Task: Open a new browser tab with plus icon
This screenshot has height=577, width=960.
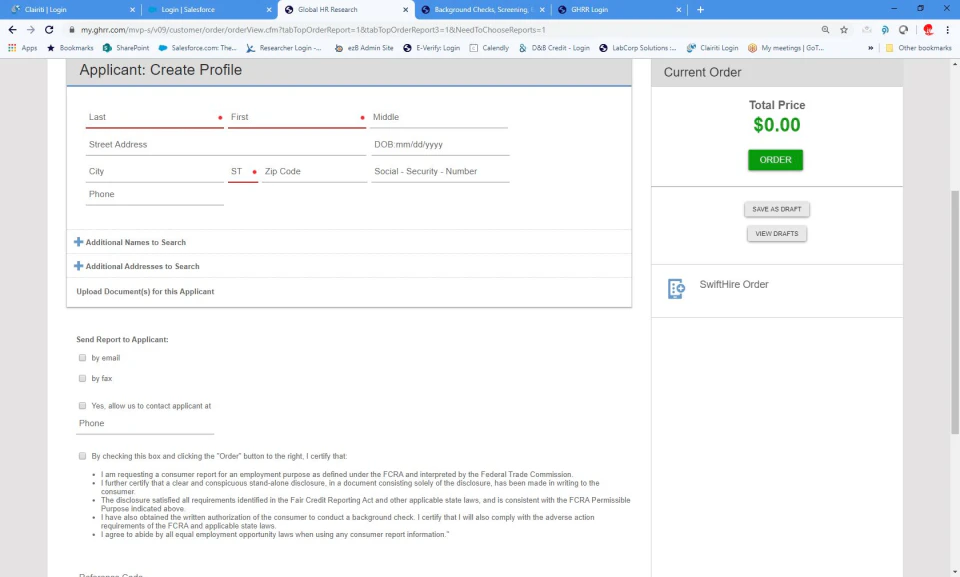Action: [700, 9]
